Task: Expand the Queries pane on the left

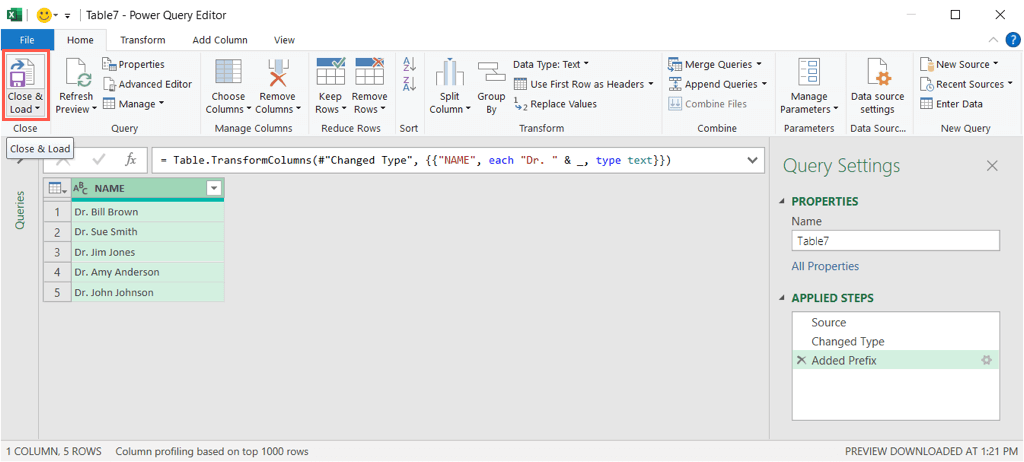Action: pos(20,210)
